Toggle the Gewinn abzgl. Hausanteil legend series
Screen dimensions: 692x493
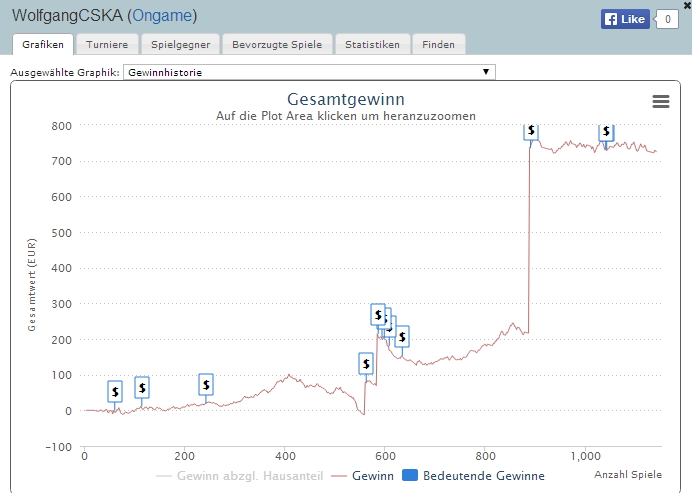[x=240, y=476]
